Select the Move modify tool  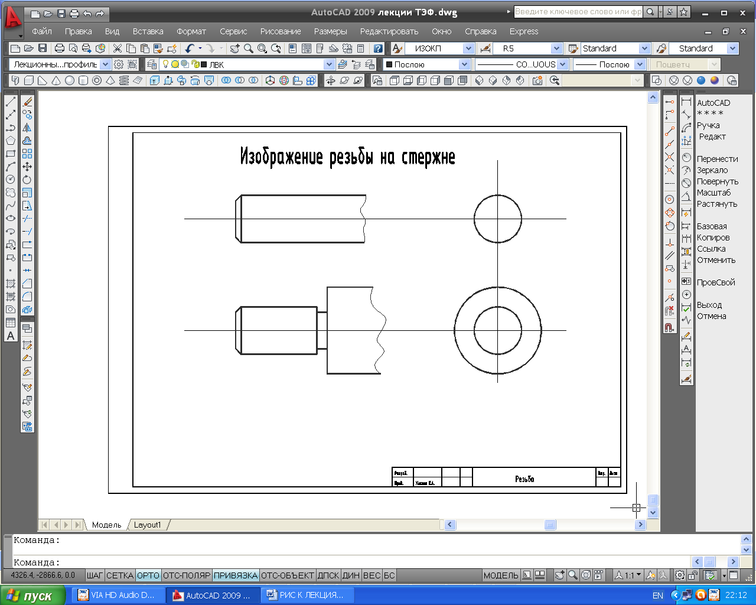pos(28,166)
